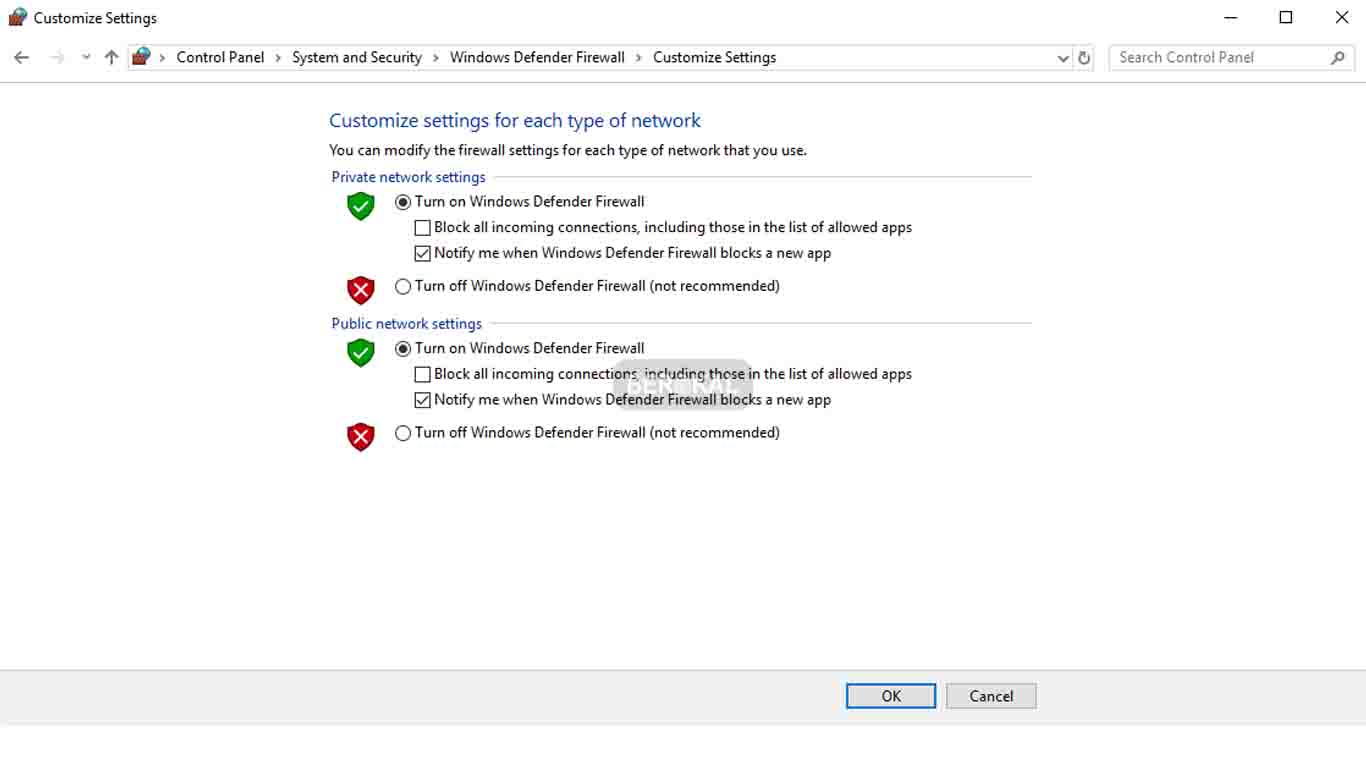Screen dimensions: 1366x768
Task: Select Turn off Firewall for Private network
Action: tap(403, 286)
